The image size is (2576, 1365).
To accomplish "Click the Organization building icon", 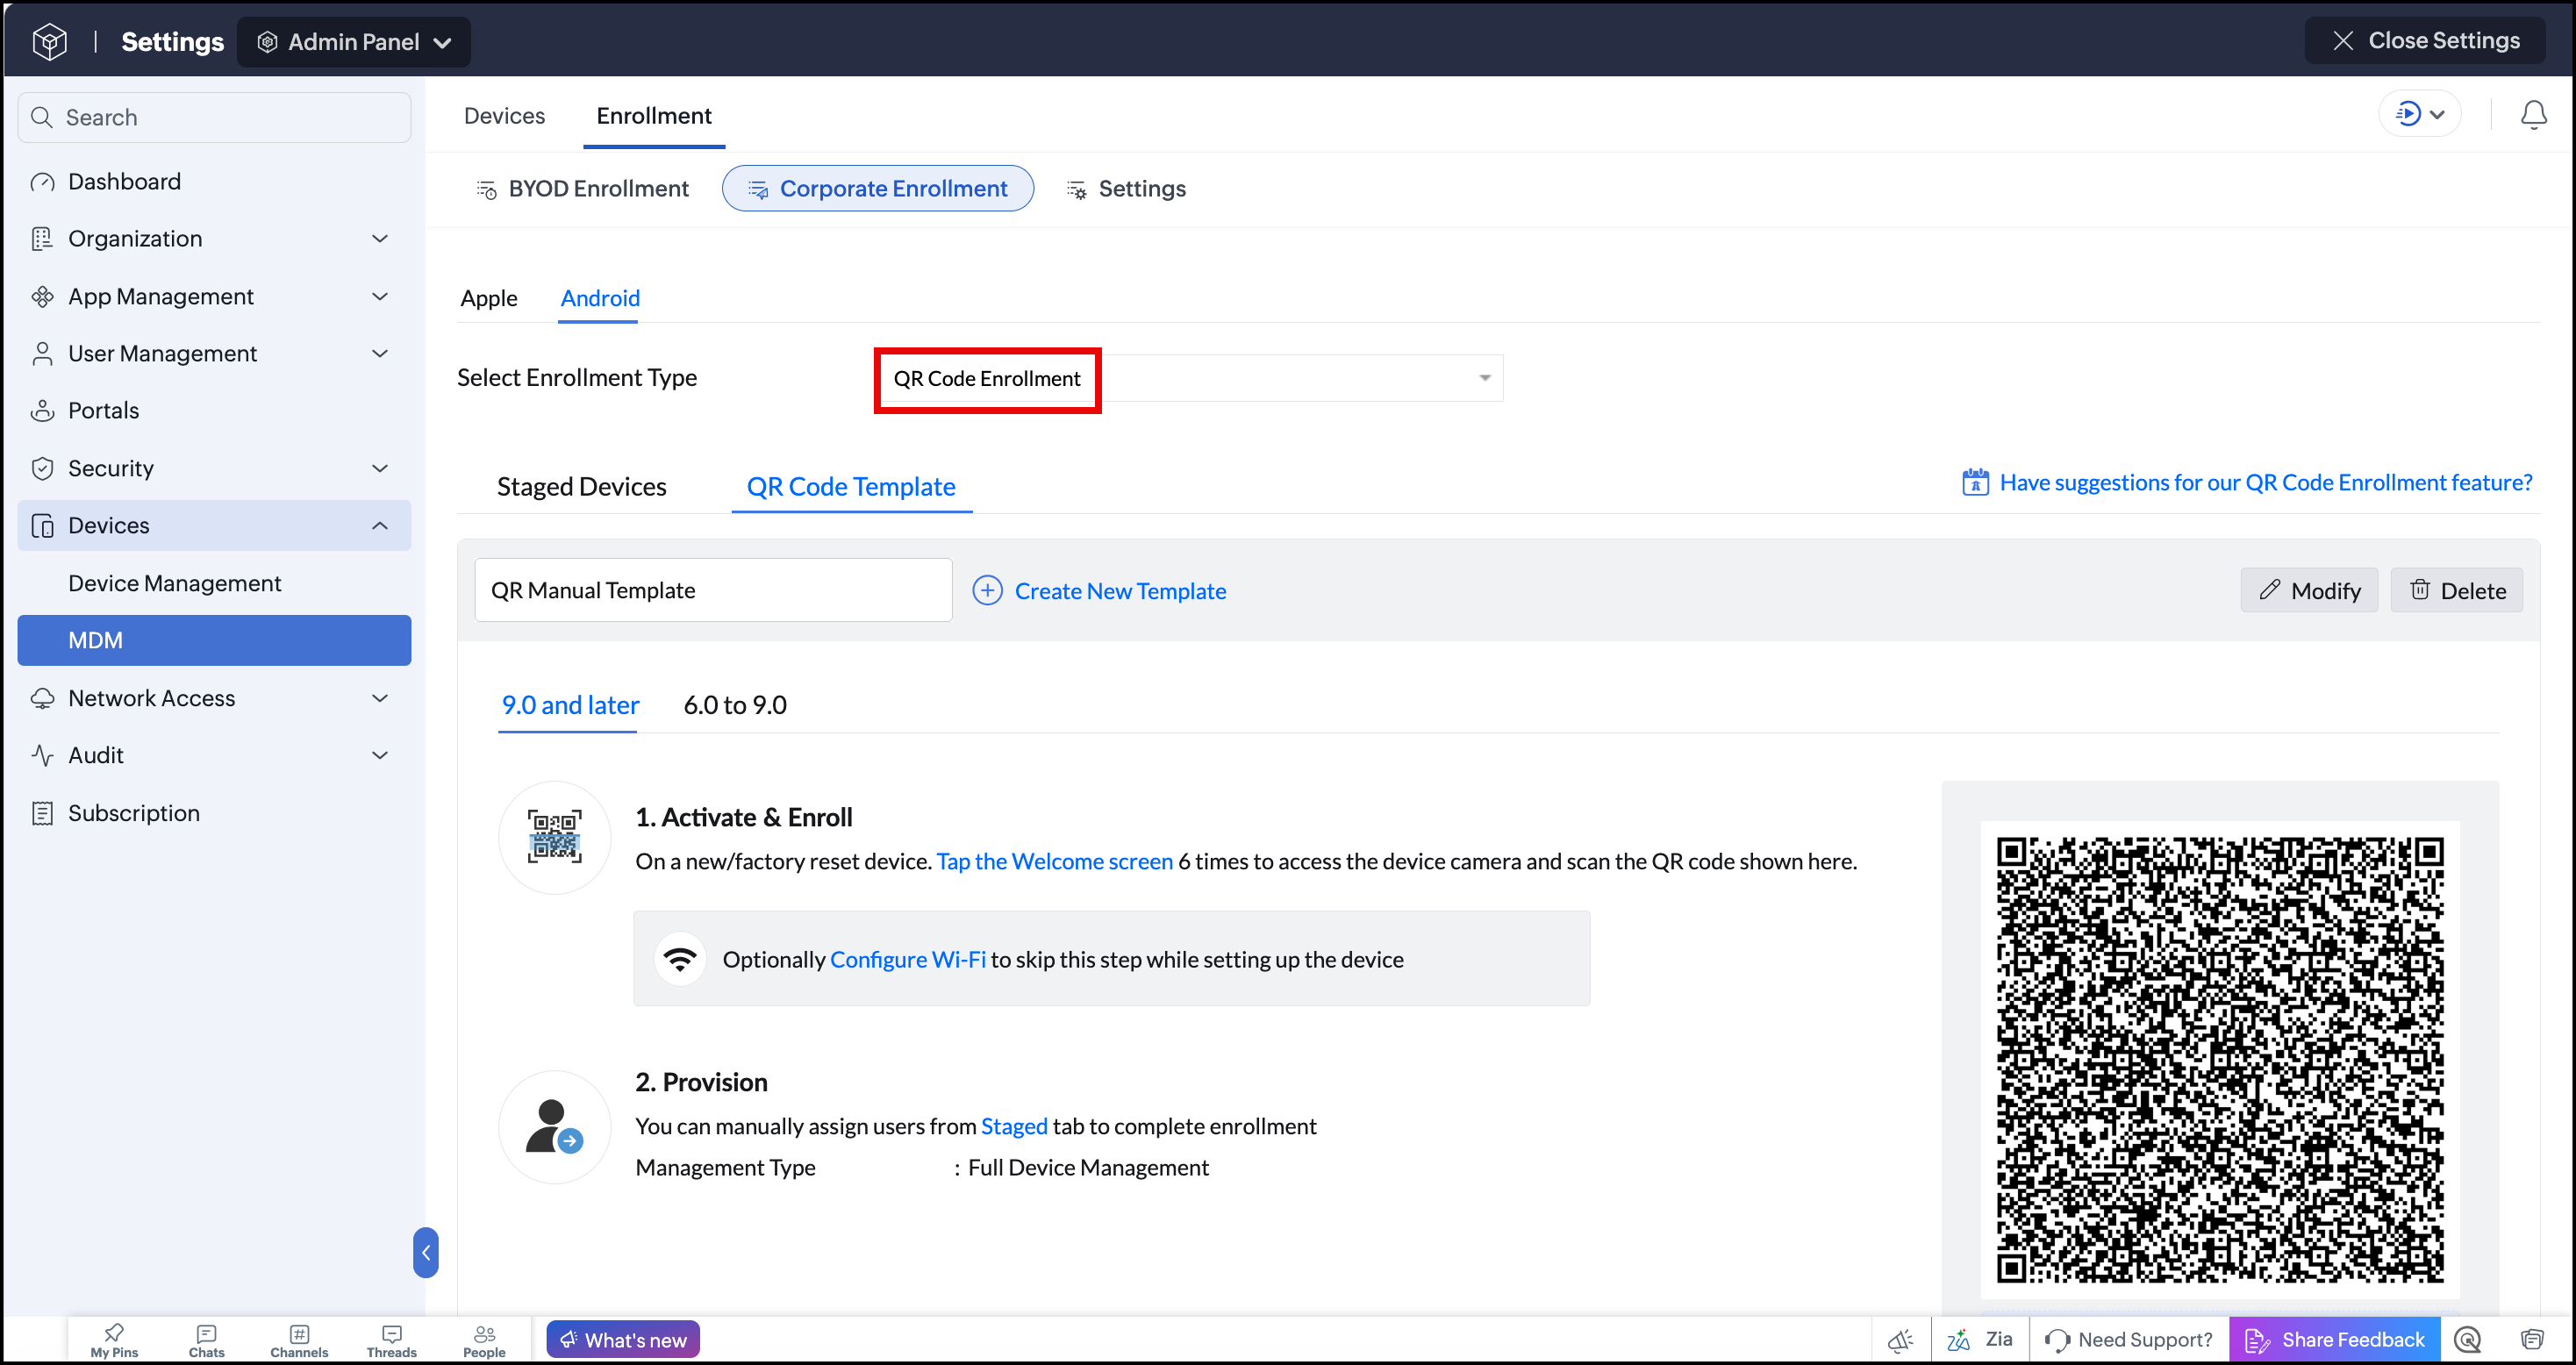I will [42, 238].
